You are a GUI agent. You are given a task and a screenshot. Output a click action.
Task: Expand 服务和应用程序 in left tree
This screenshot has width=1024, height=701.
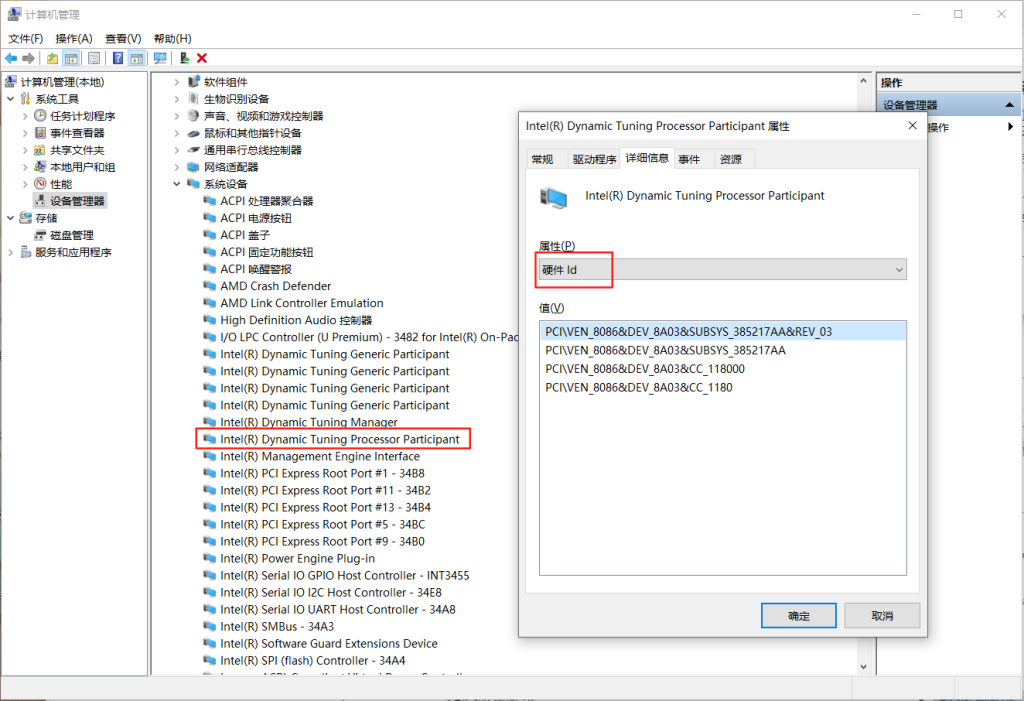tap(11, 252)
